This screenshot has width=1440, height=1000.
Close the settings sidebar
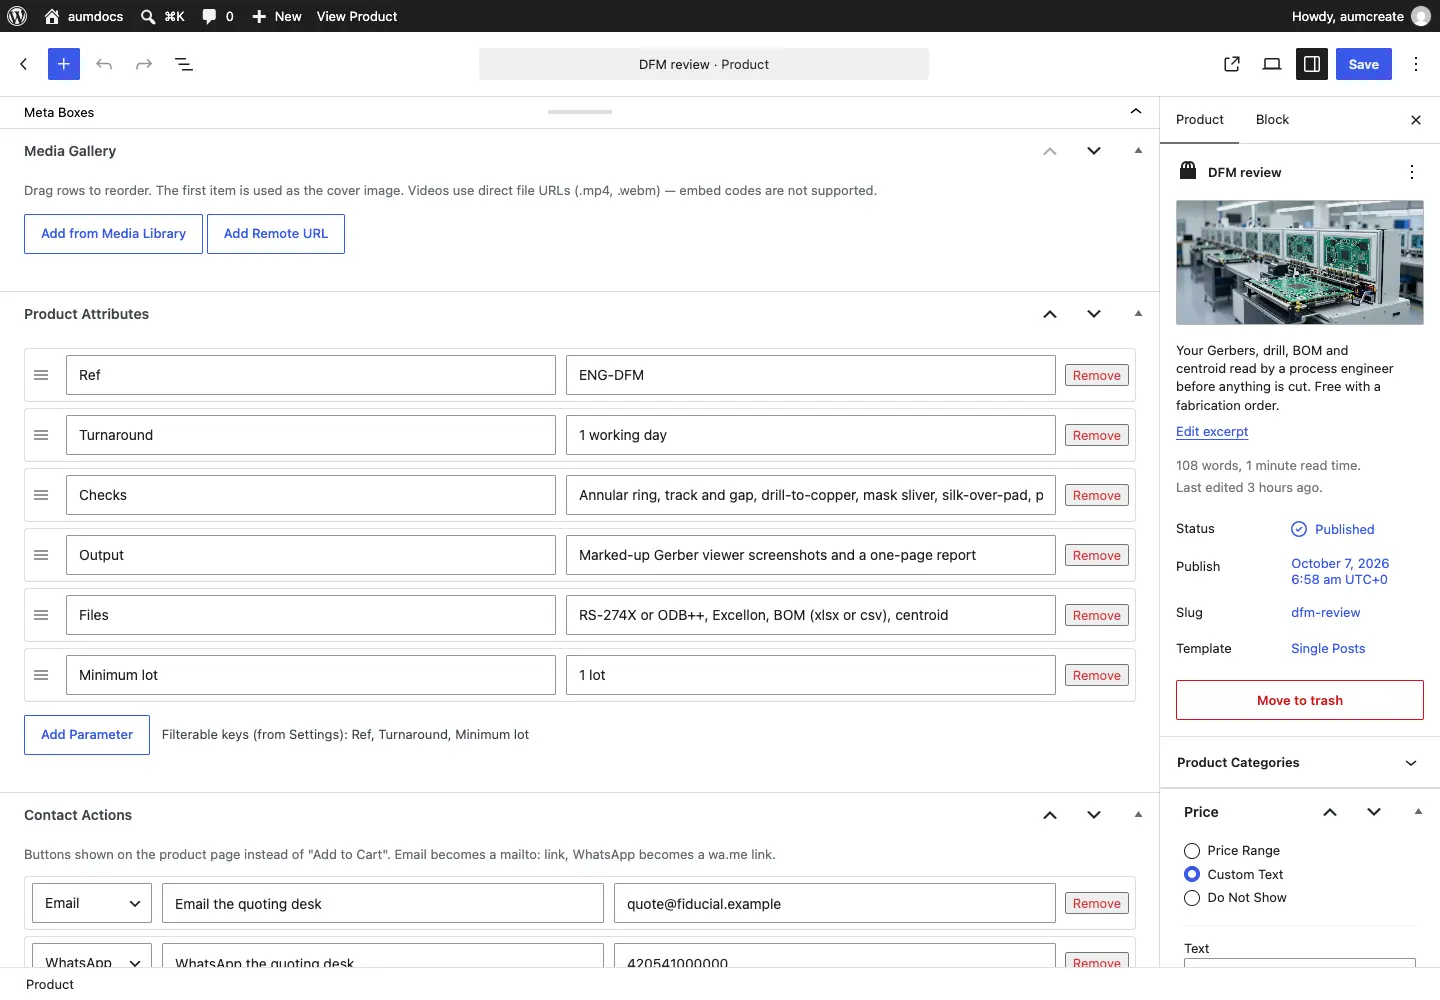pos(1416,120)
